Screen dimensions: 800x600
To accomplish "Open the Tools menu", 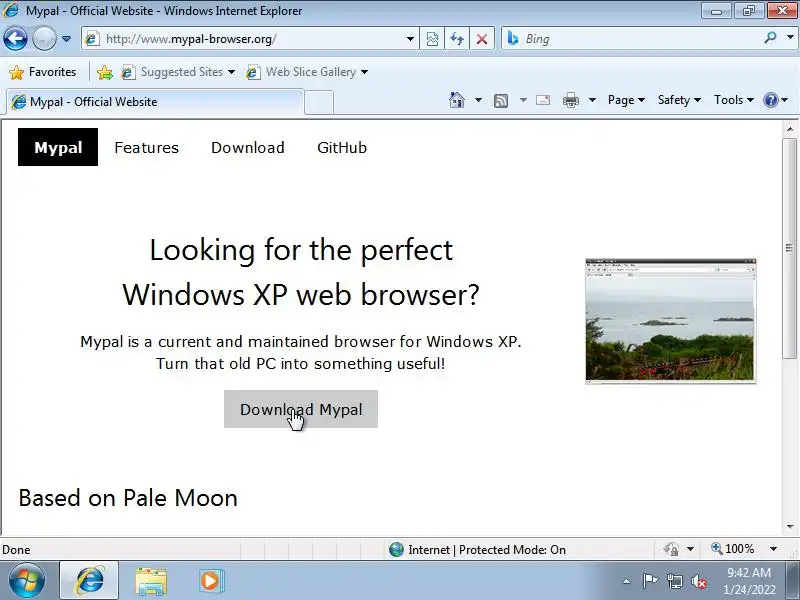I will (734, 100).
